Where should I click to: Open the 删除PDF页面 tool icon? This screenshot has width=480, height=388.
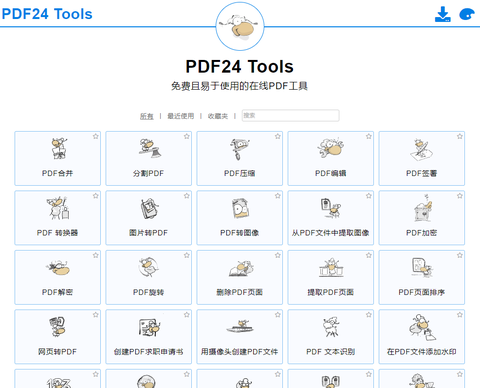tap(241, 269)
